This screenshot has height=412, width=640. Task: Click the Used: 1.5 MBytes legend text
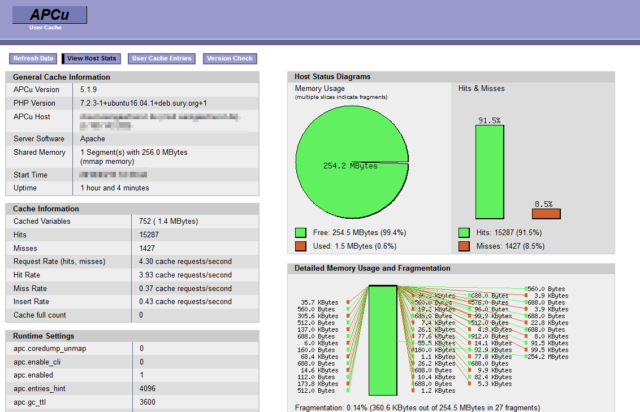(355, 246)
